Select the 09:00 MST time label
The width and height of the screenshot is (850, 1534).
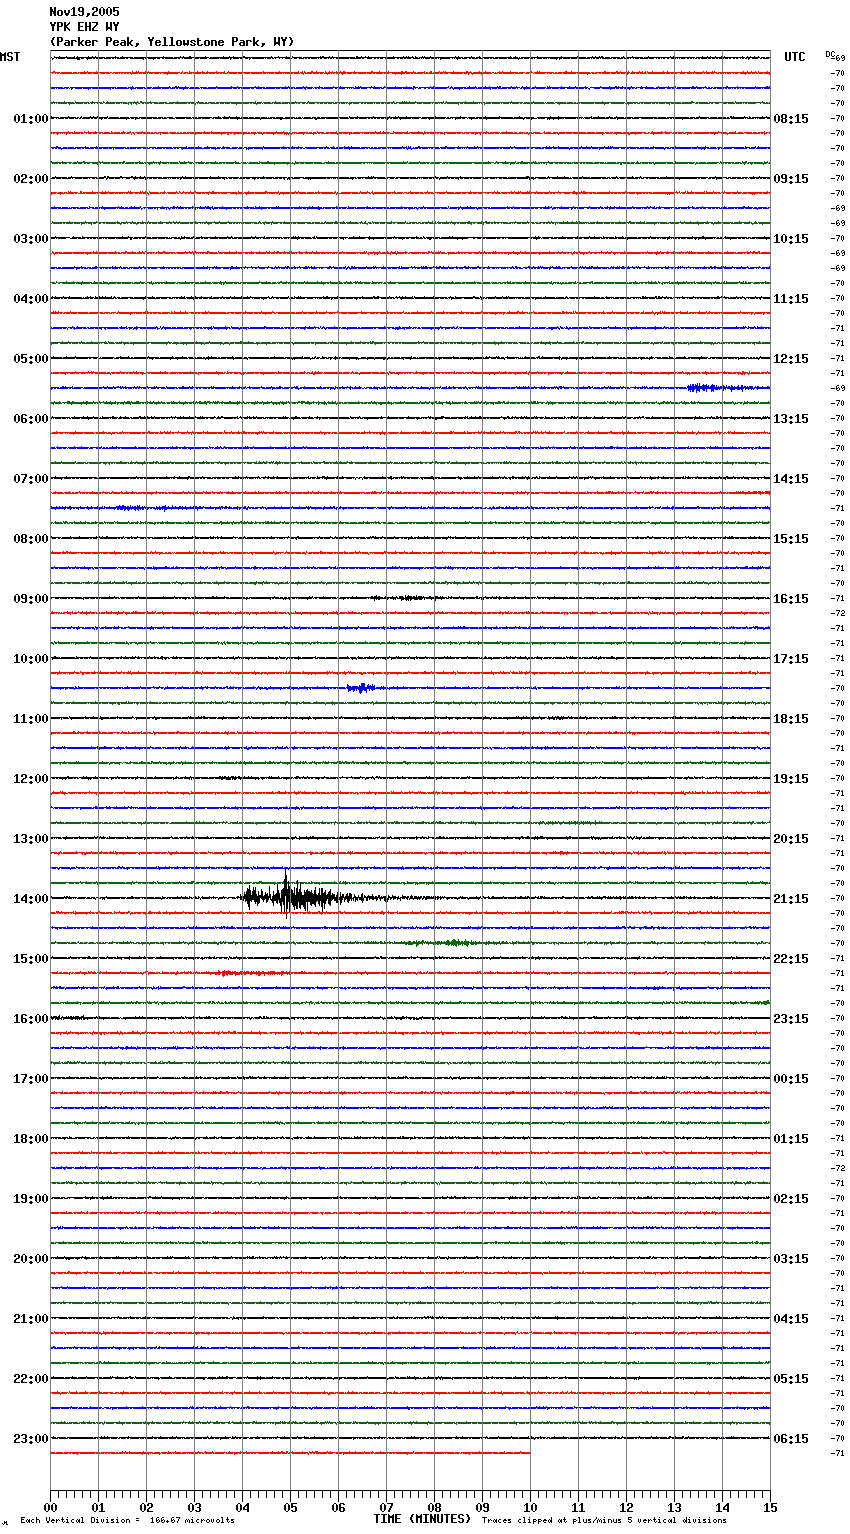(31, 599)
